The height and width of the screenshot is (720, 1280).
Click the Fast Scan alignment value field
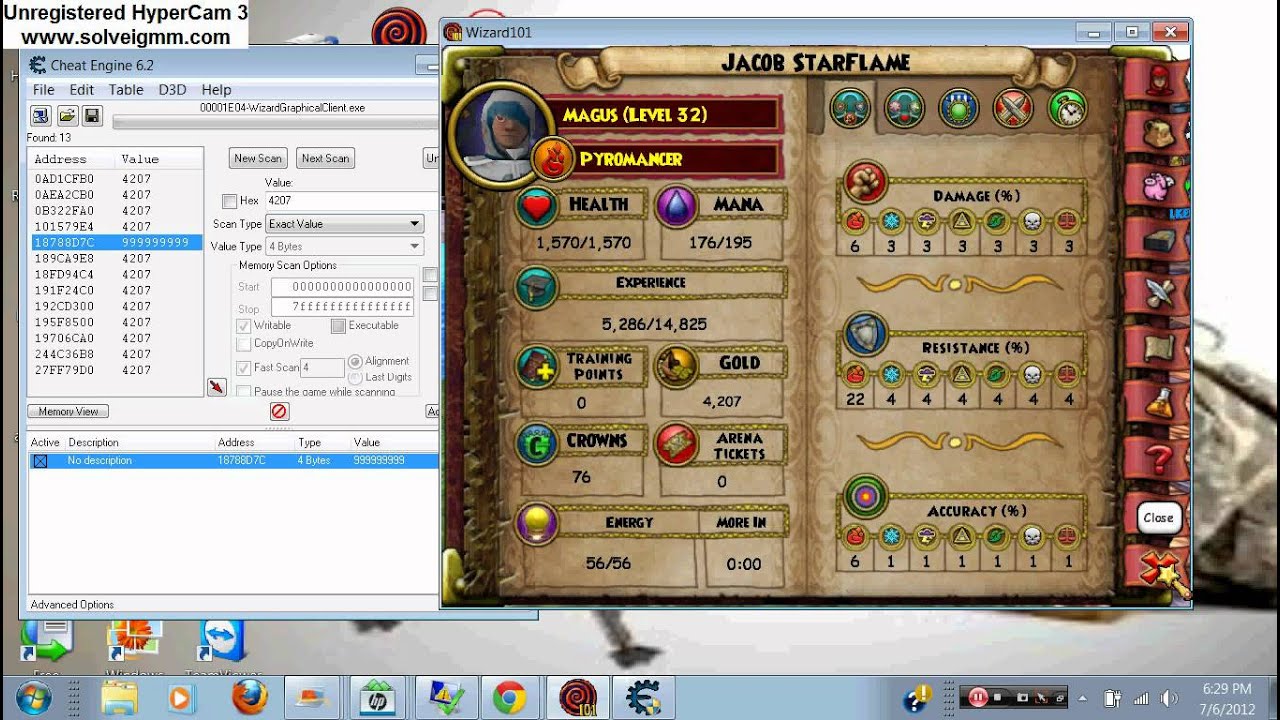322,368
